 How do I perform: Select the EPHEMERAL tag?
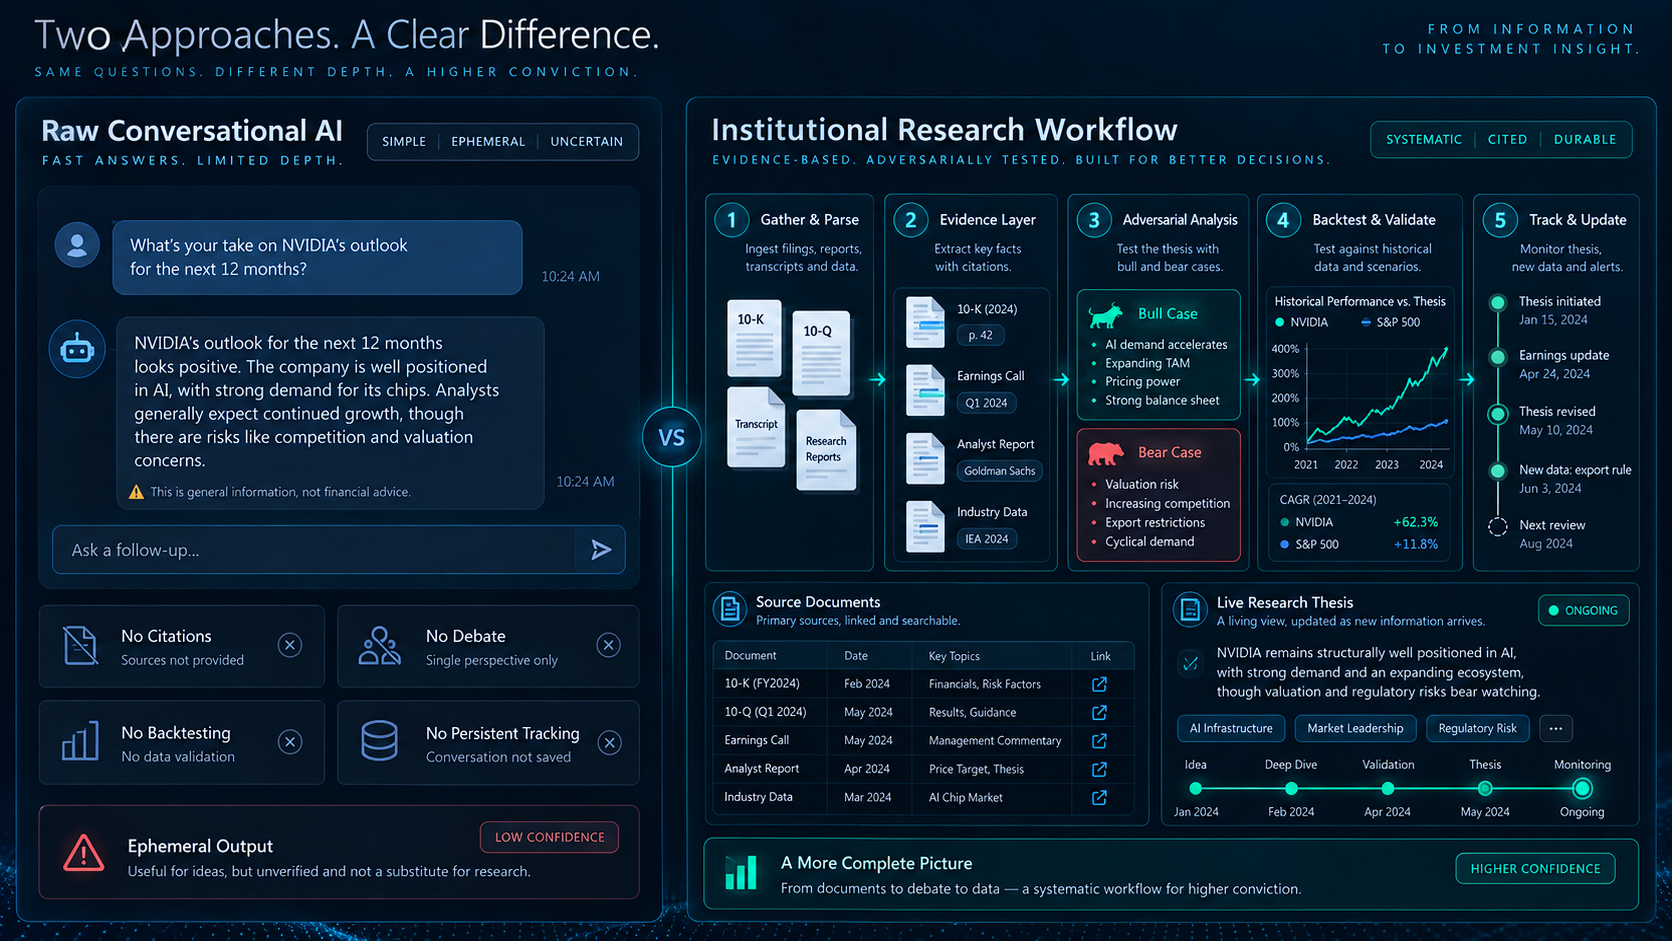[488, 142]
